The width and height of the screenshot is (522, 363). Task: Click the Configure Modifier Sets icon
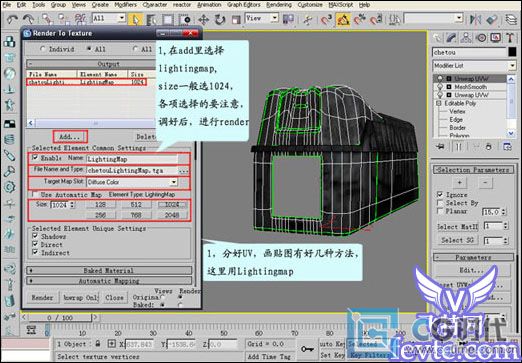(x=507, y=146)
